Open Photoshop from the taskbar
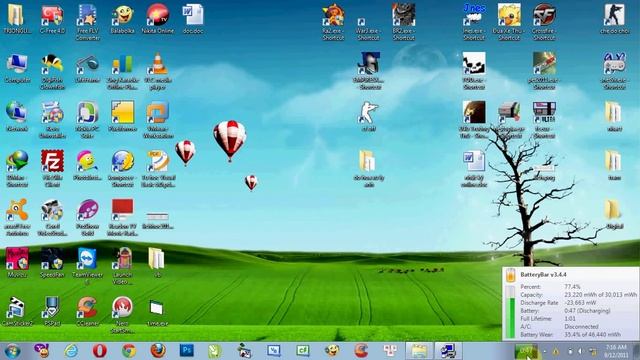 [187, 351]
